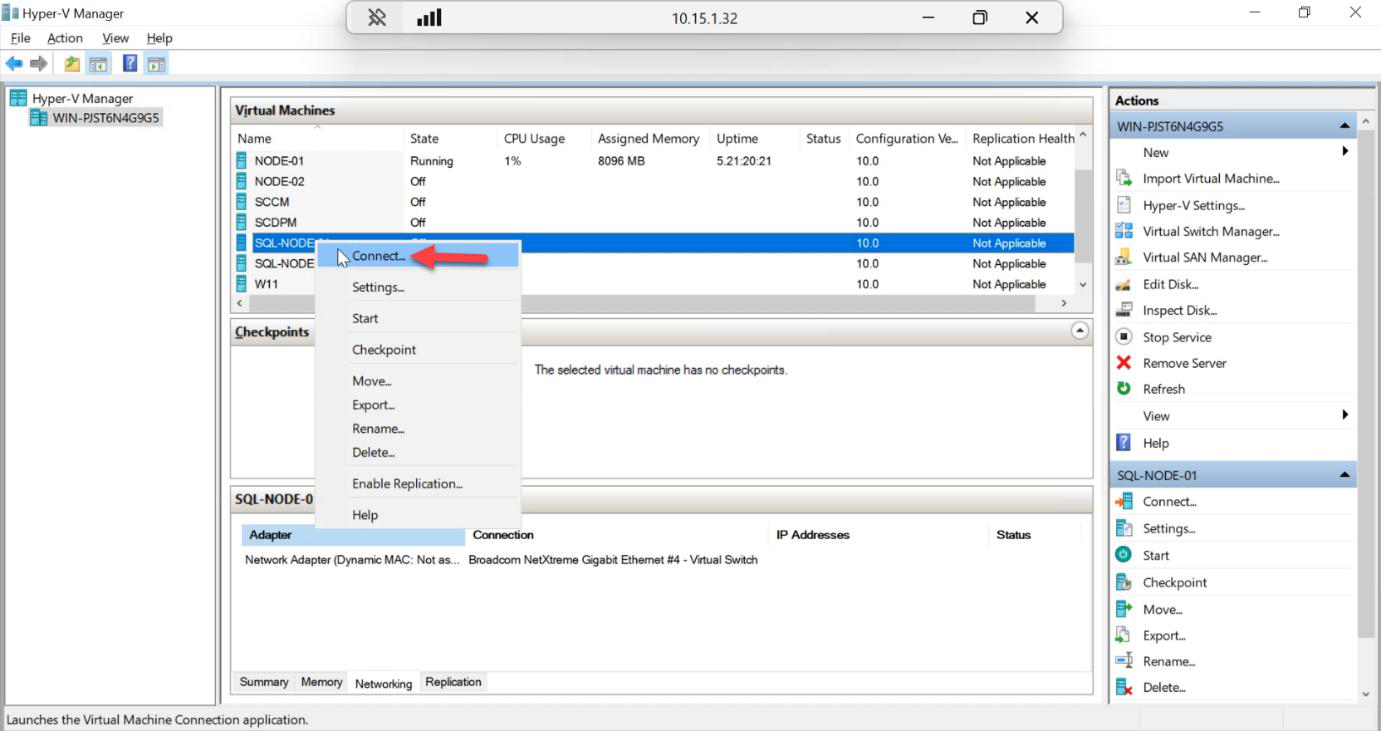This screenshot has width=1381, height=731.
Task: Select the SCDPM virtual machine row
Action: 653,222
